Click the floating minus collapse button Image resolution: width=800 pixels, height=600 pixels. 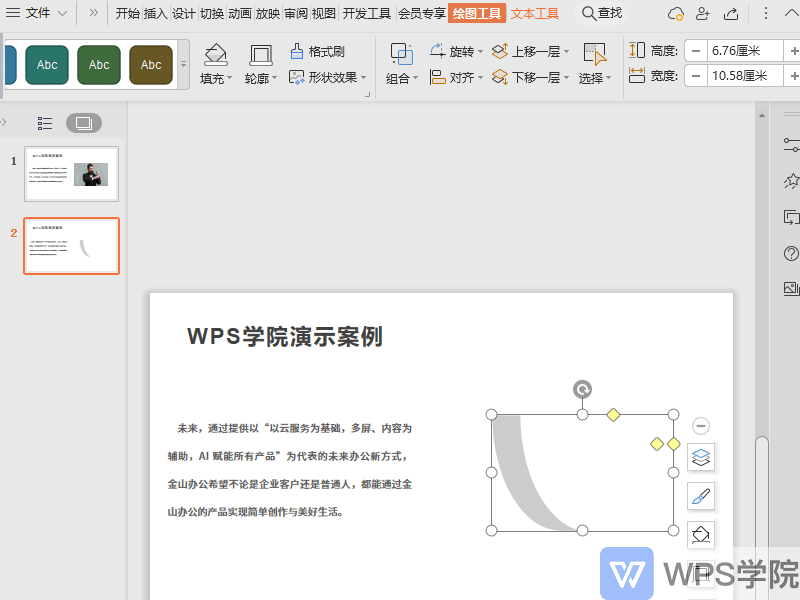tap(701, 426)
